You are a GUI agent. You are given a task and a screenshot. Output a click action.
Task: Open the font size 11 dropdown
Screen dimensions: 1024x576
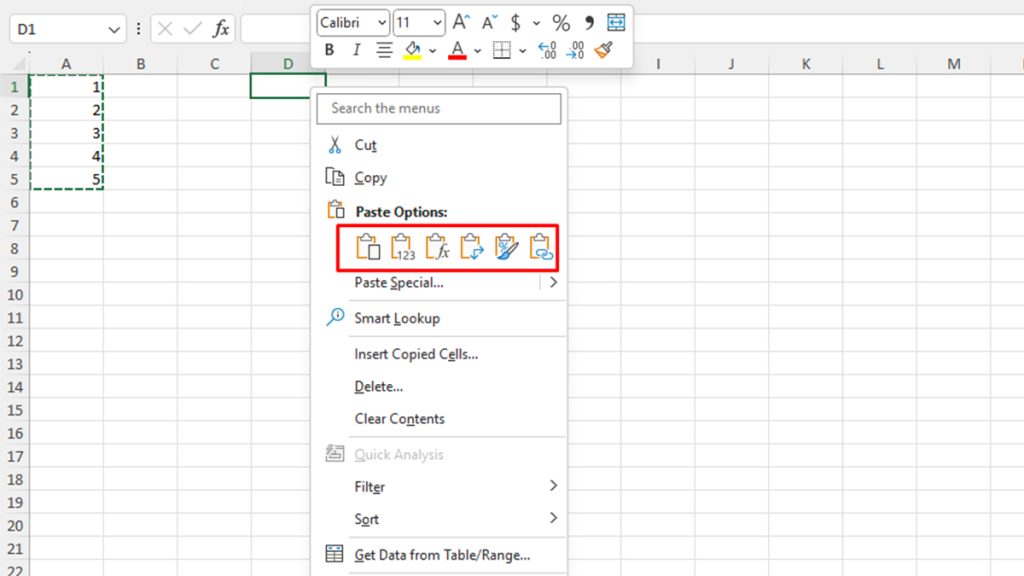coord(436,22)
